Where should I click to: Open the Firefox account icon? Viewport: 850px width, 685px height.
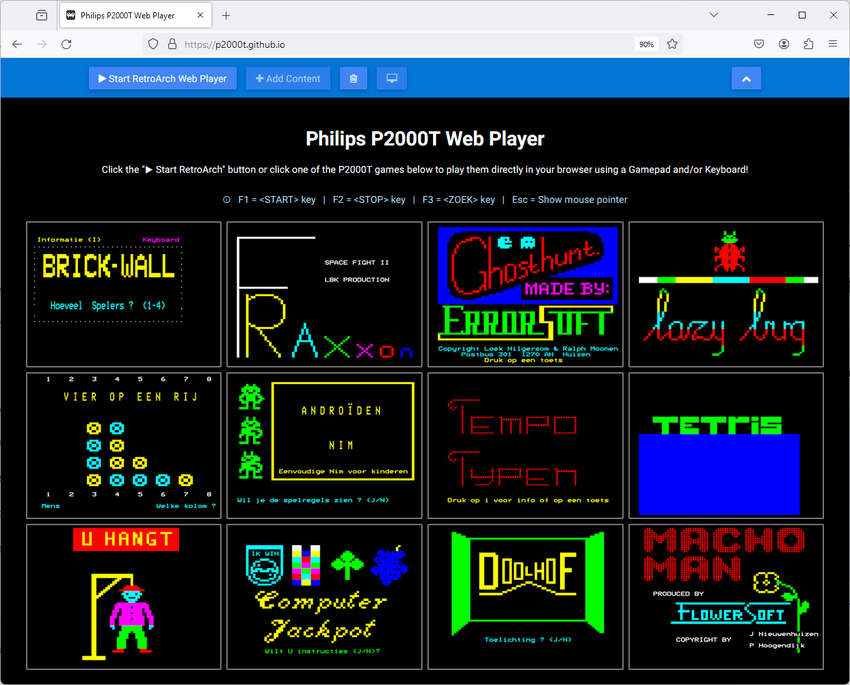point(784,44)
